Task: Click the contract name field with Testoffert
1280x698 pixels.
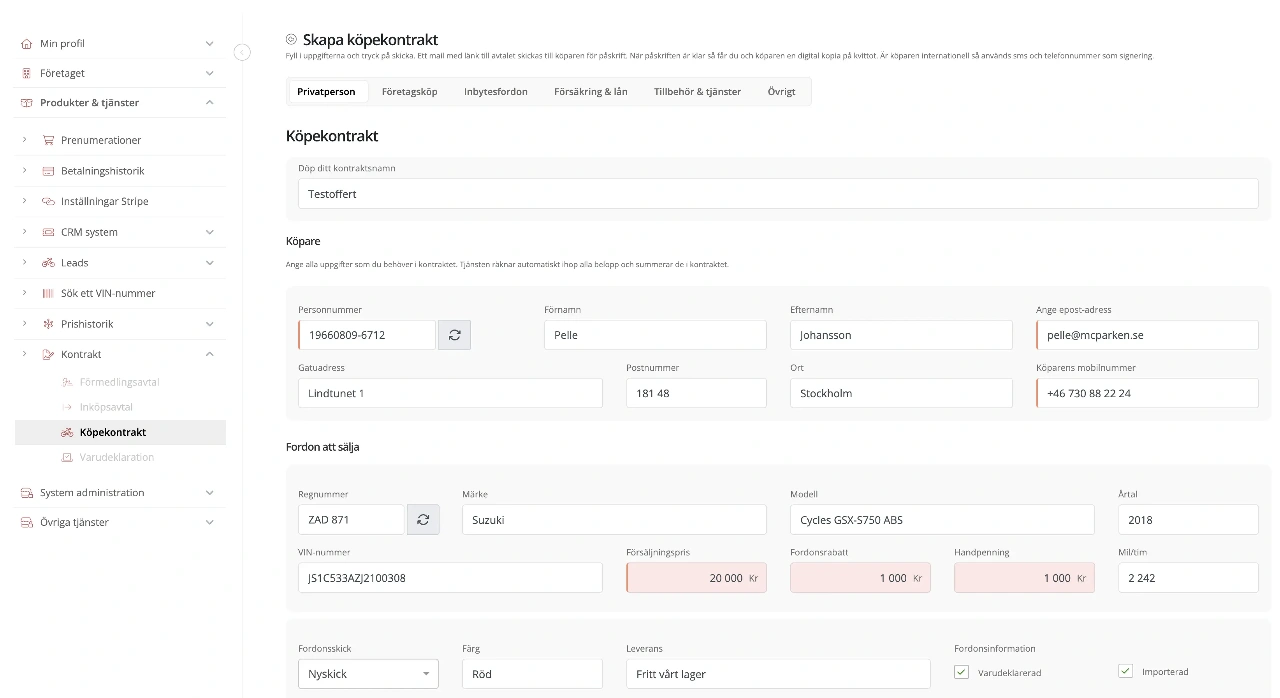Action: point(777,194)
